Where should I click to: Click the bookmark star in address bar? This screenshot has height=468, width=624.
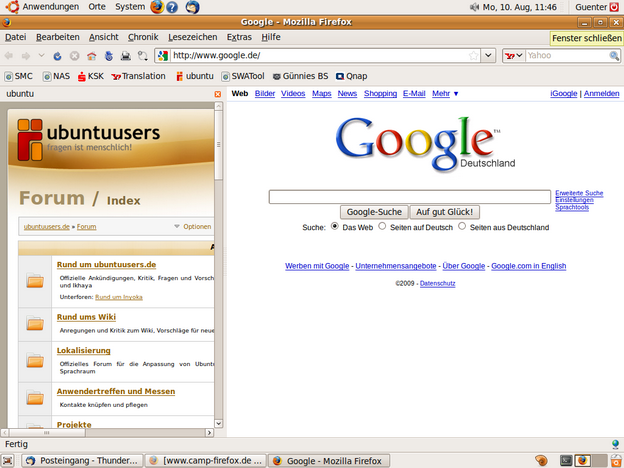point(472,56)
